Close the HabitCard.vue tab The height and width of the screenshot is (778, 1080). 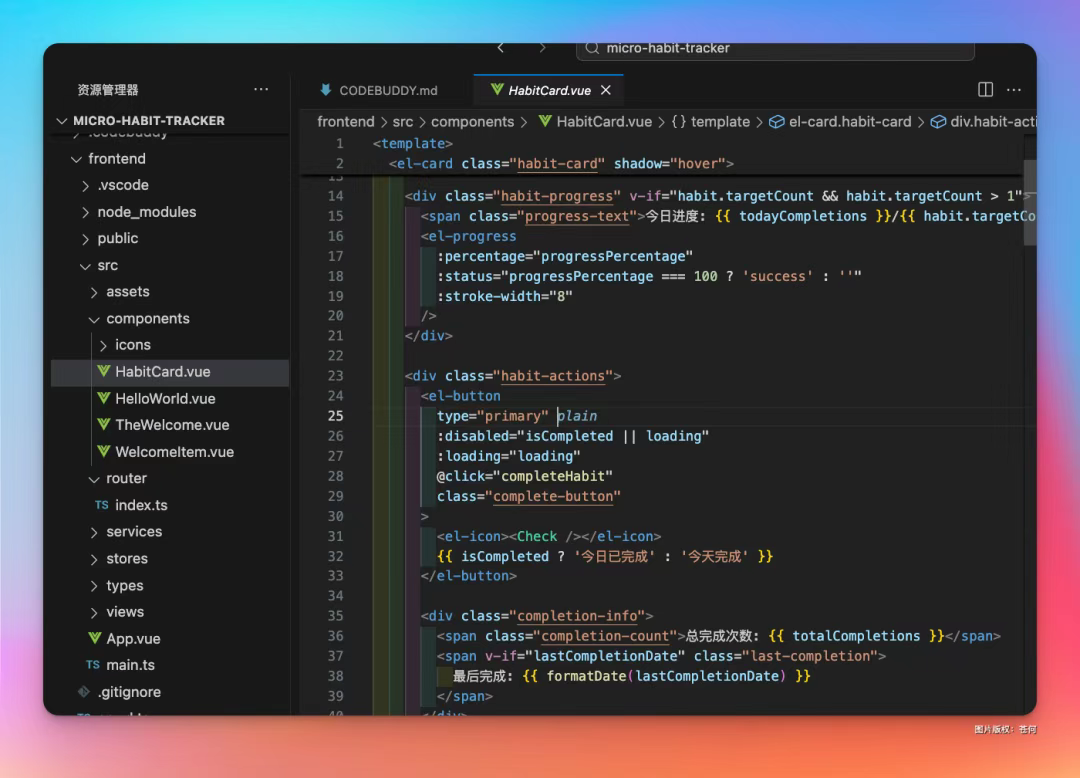[x=606, y=90]
